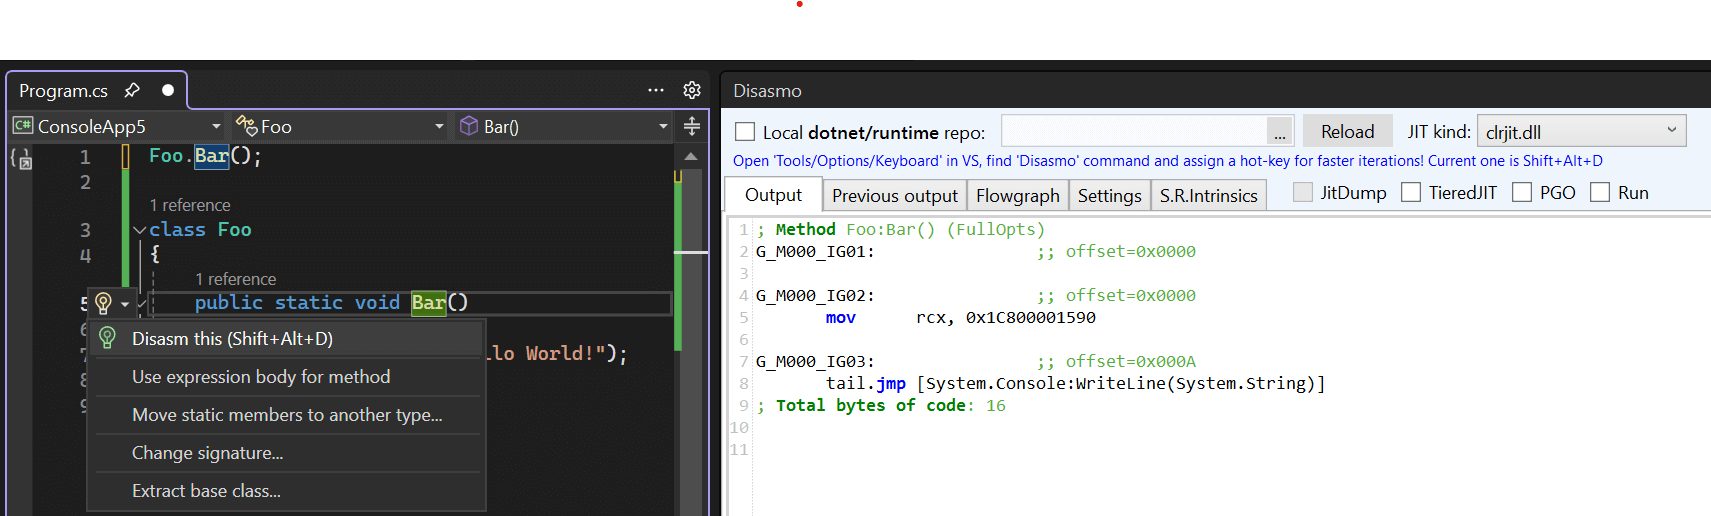Enable the Local dotnet/runtime repo checkbox
Image resolution: width=1711 pixels, height=516 pixels.
[x=745, y=132]
